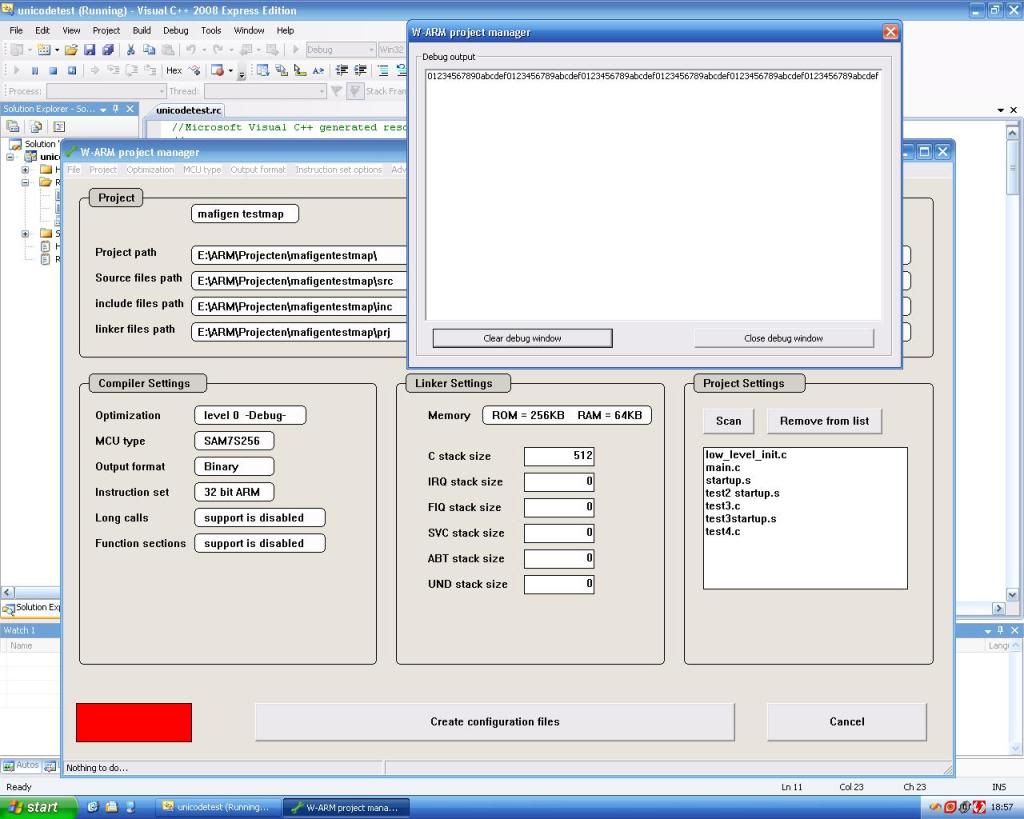Click the Redo toolbar icon
The image size is (1024, 819).
(218, 50)
